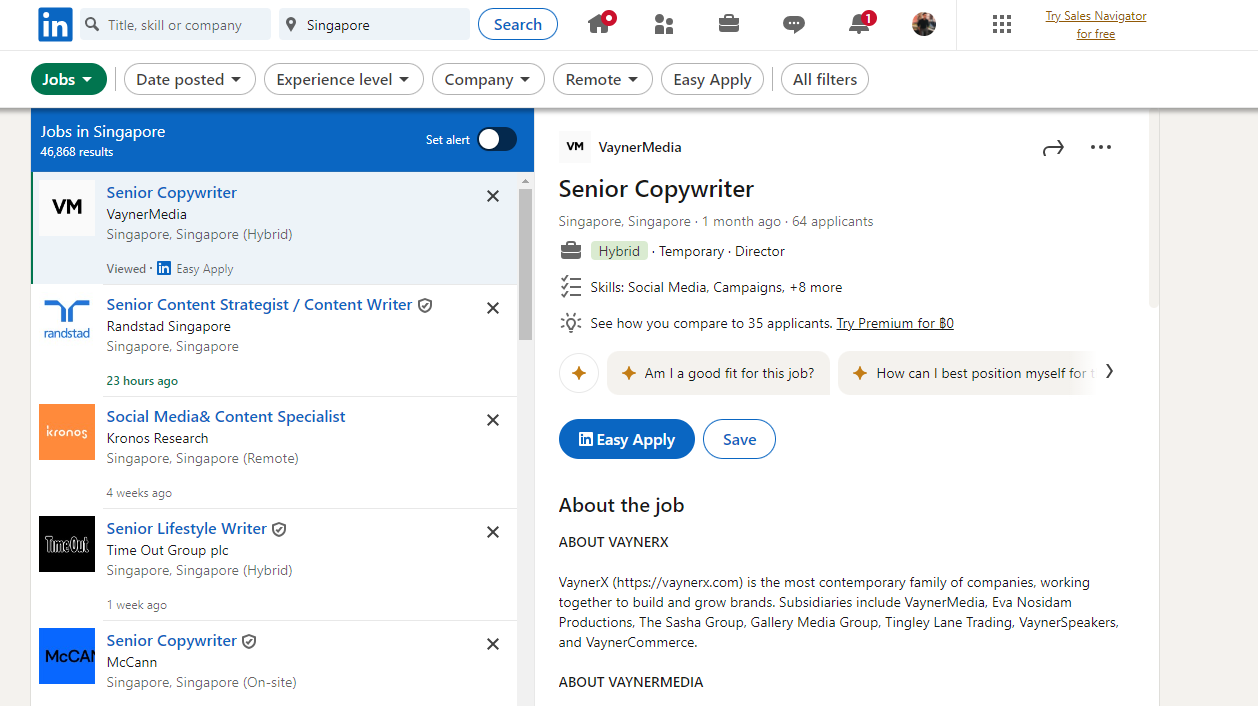The height and width of the screenshot is (706, 1258).
Task: Open All filters
Action: 825,79
